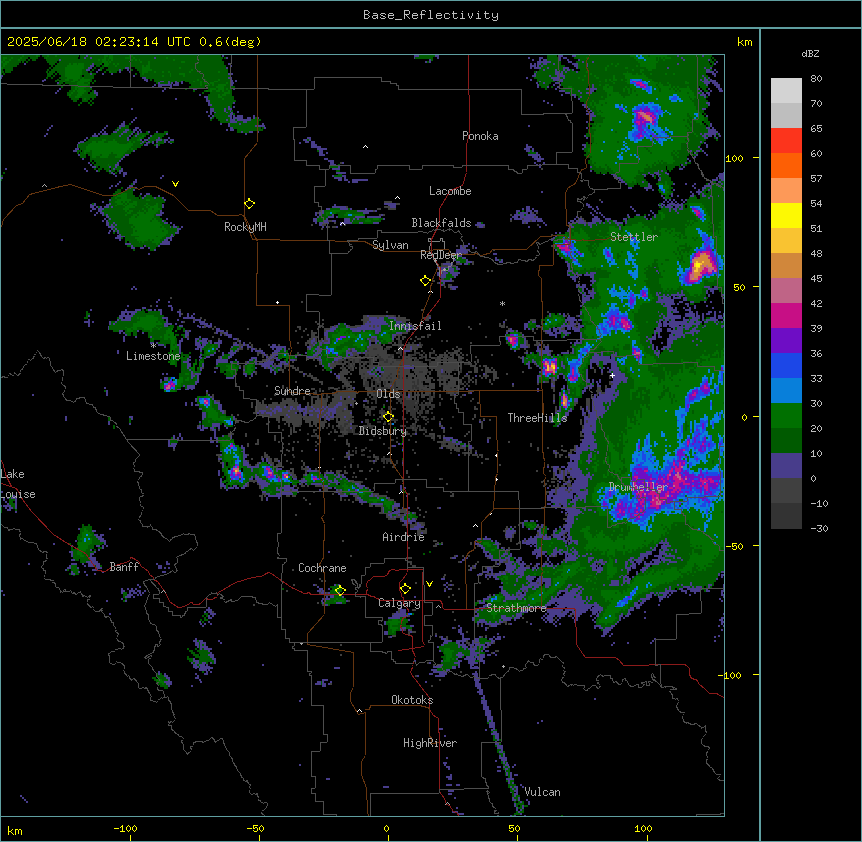Image resolution: width=862 pixels, height=842 pixels.
Task: Click the yellow diamond marker above RockyMH
Action: tap(250, 204)
